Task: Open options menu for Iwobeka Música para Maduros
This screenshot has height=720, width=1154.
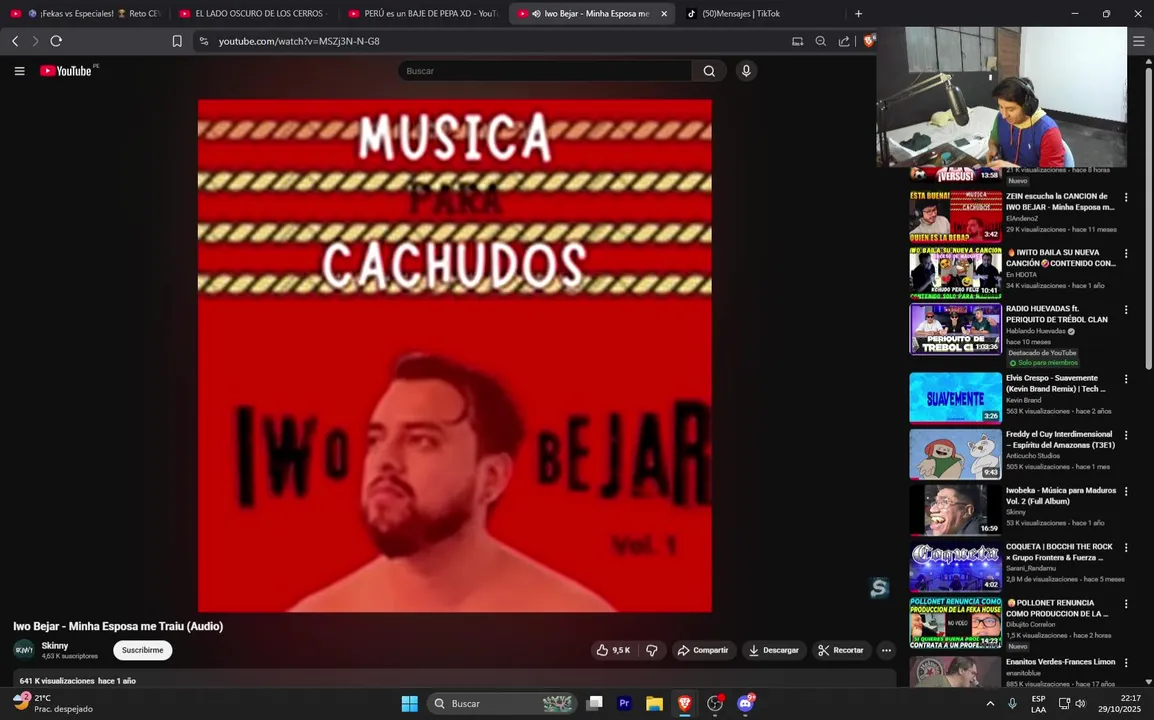Action: (x=1125, y=491)
